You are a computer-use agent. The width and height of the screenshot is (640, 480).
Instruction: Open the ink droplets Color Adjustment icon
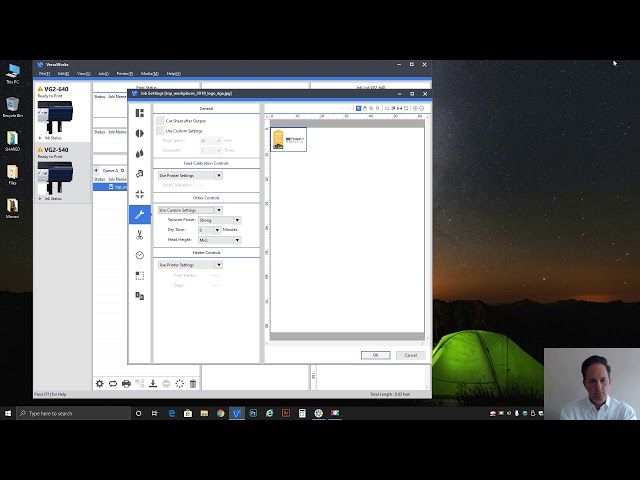140,154
